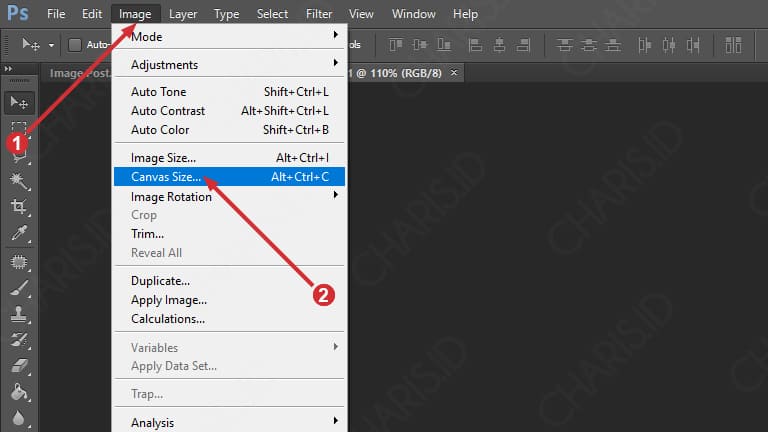768x432 pixels.
Task: Open the Edit menu
Action: [x=92, y=14]
